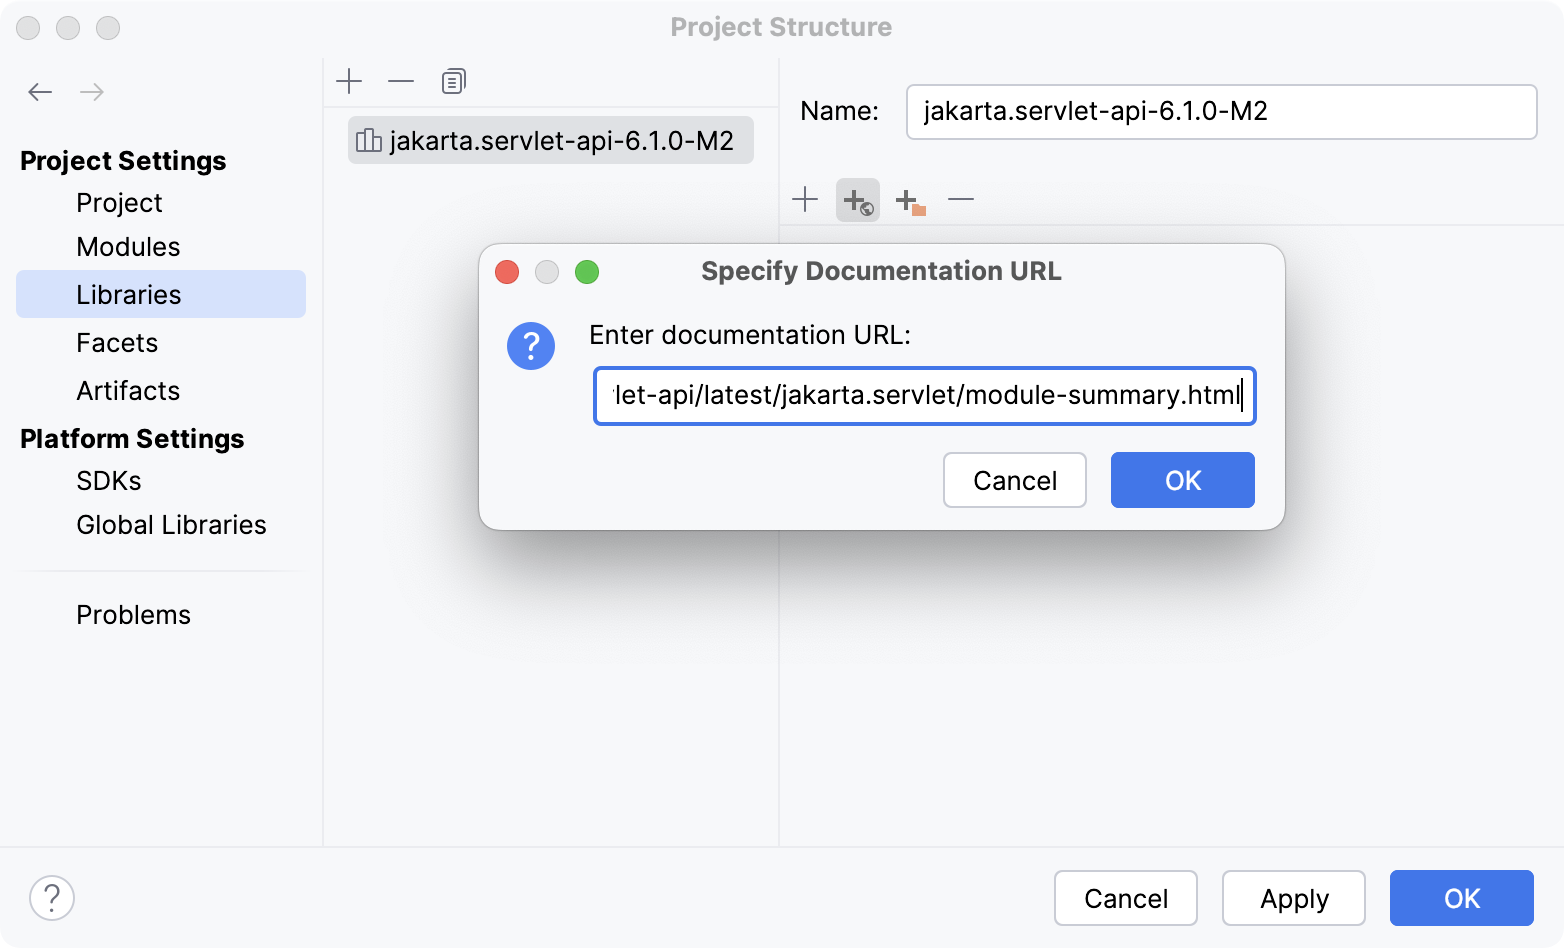Confirm the documentation URL with OK
This screenshot has width=1564, height=948.
(1182, 480)
